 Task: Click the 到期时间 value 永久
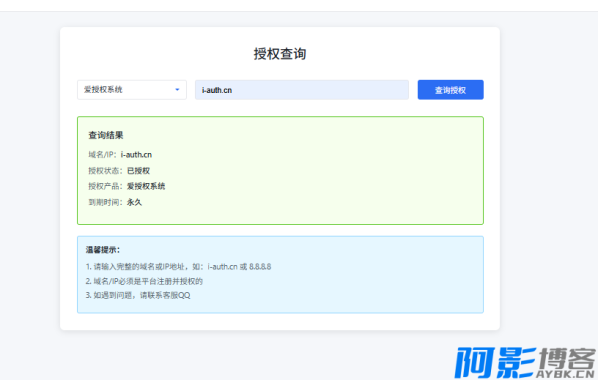[x=134, y=202]
